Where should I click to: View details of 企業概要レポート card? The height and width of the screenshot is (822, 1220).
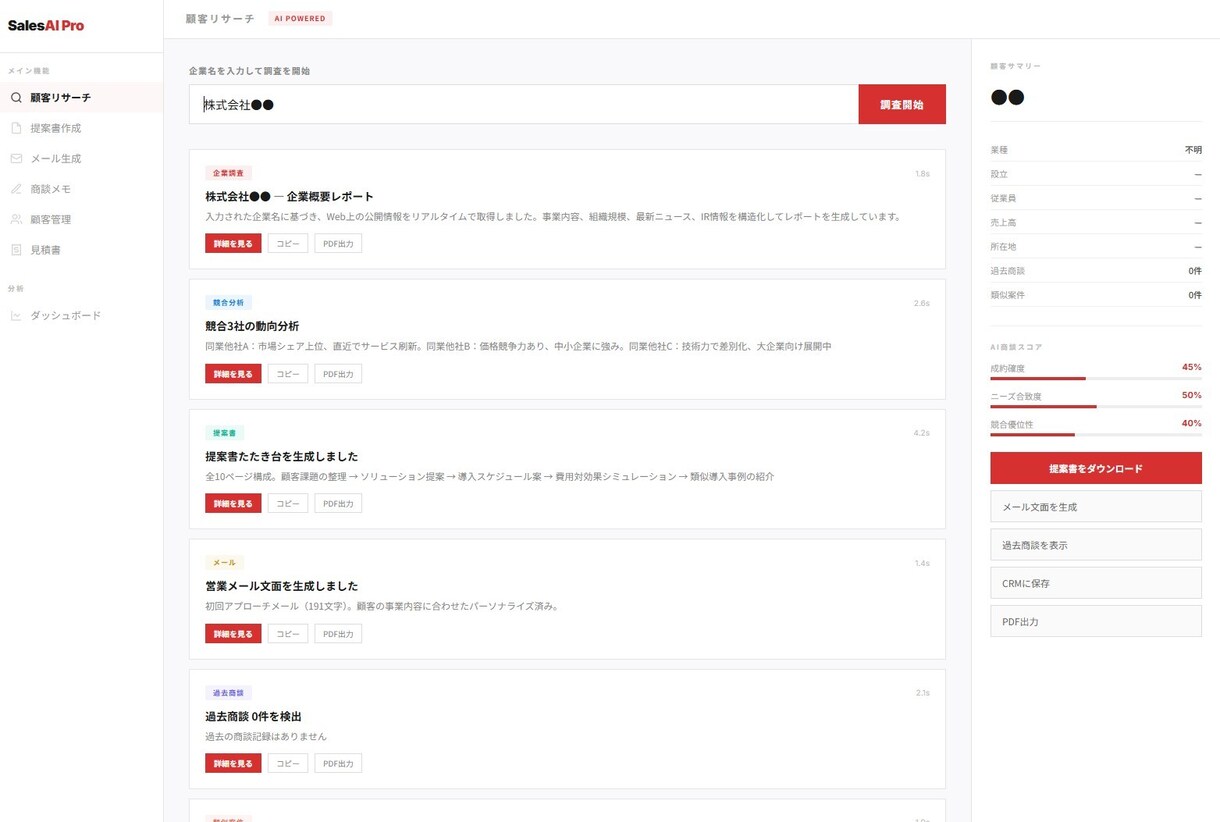(x=233, y=243)
